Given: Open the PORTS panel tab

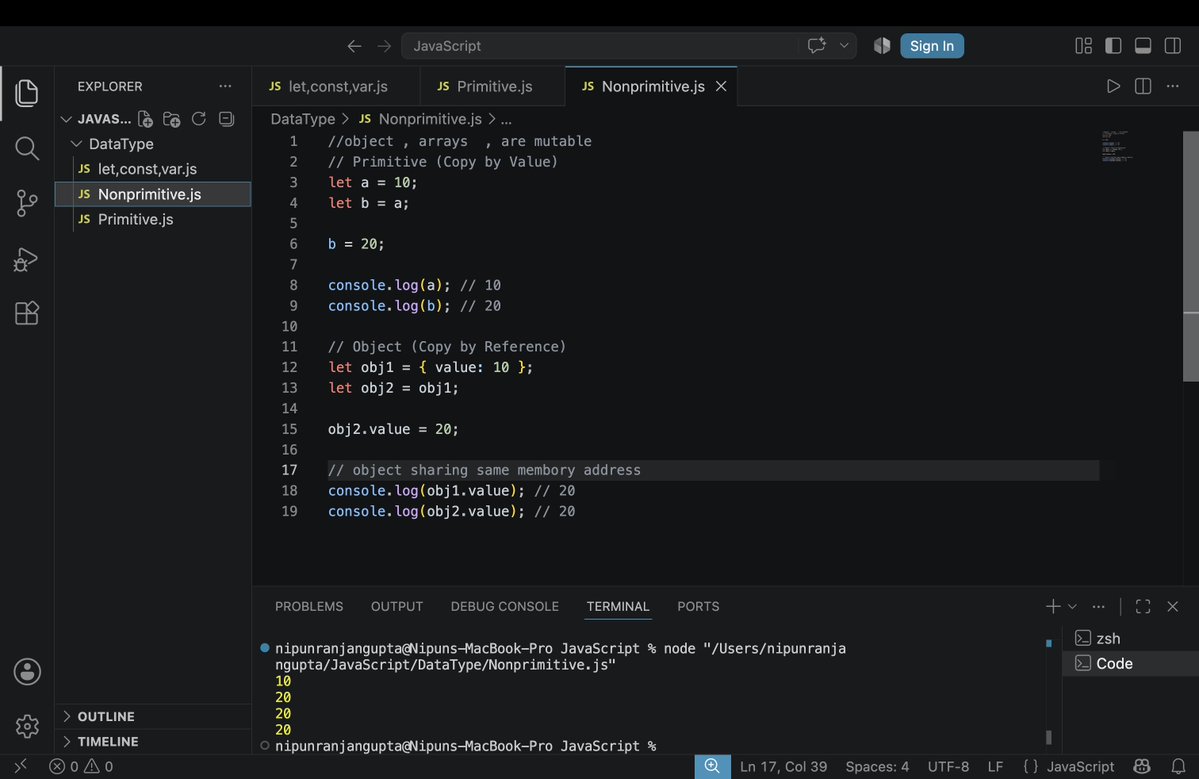Looking at the screenshot, I should point(698,606).
